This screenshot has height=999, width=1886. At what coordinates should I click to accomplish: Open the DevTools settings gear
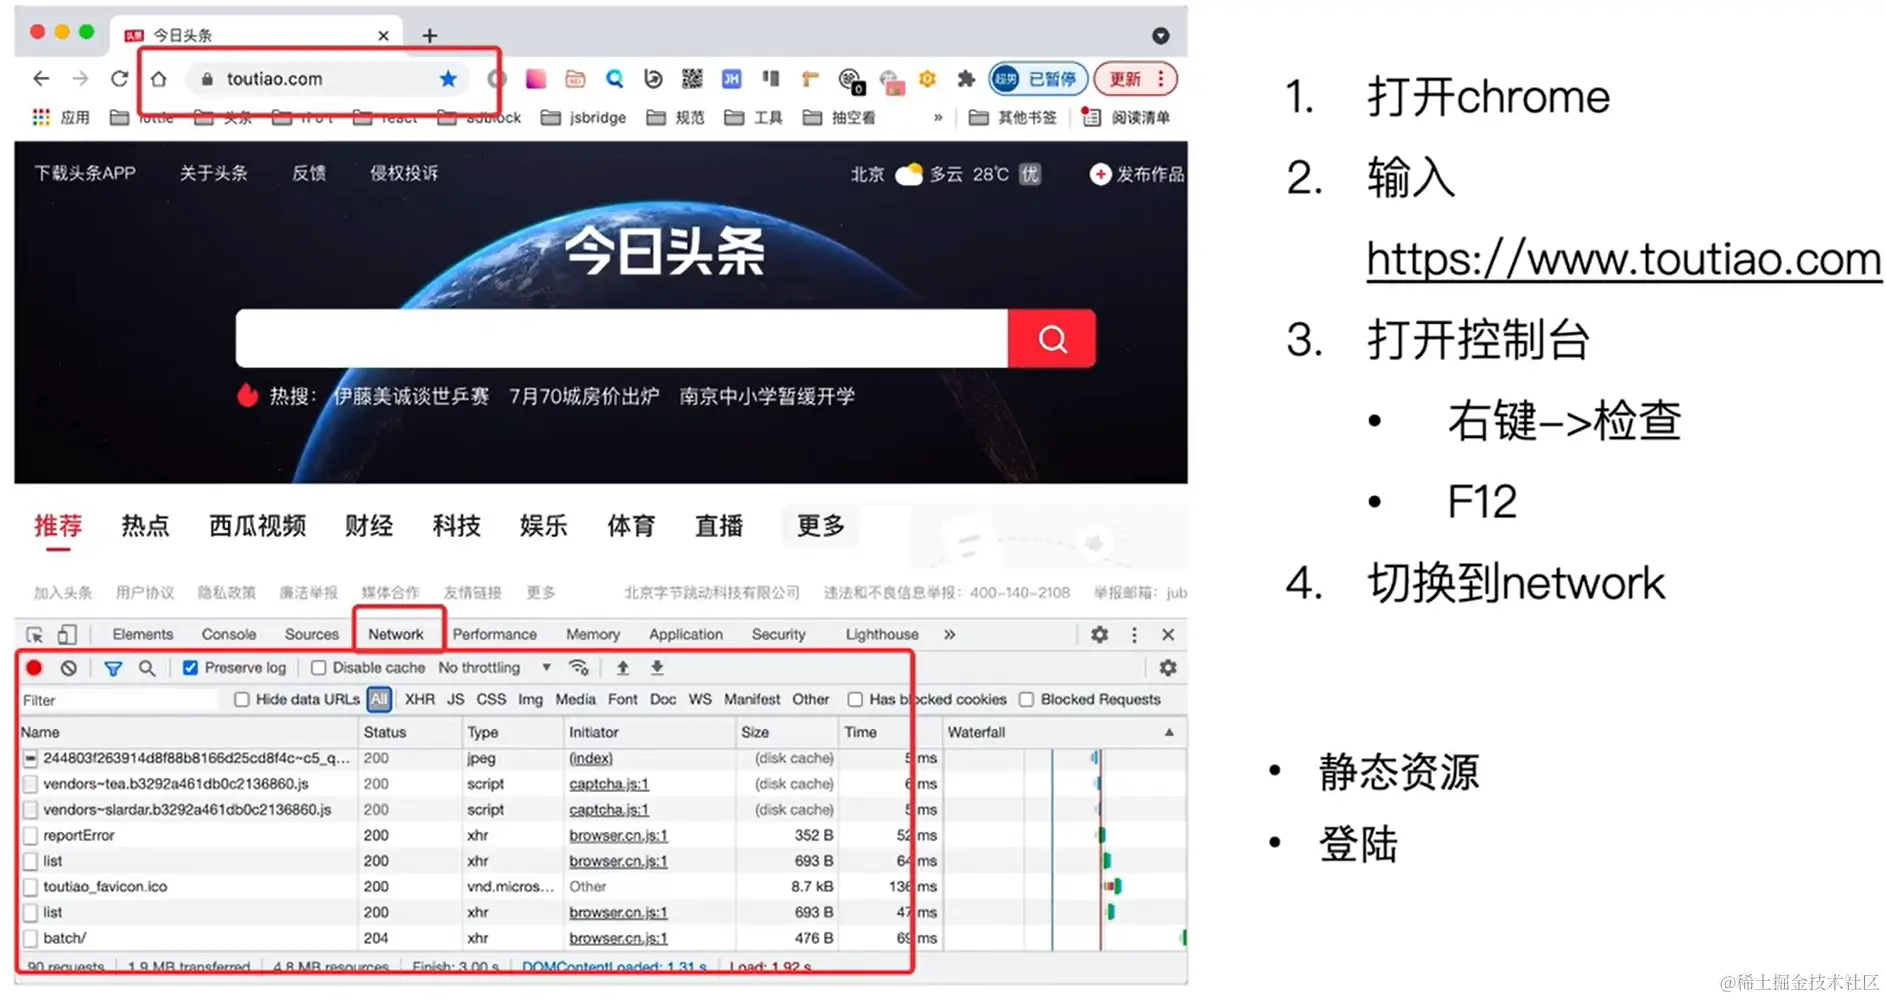pyautogui.click(x=1099, y=634)
